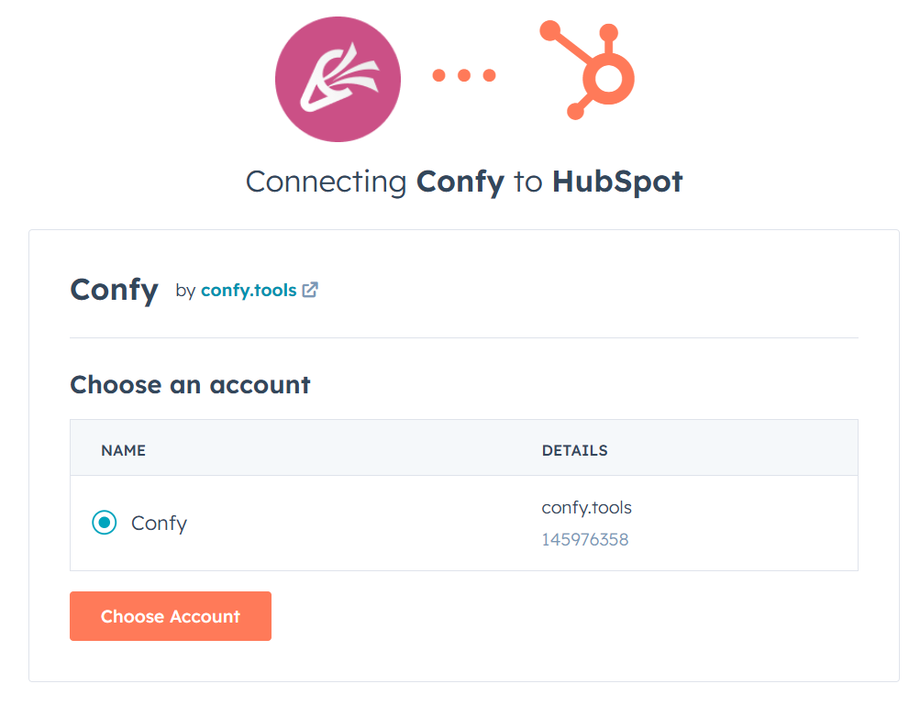Select the Confy account radio button

tap(104, 522)
